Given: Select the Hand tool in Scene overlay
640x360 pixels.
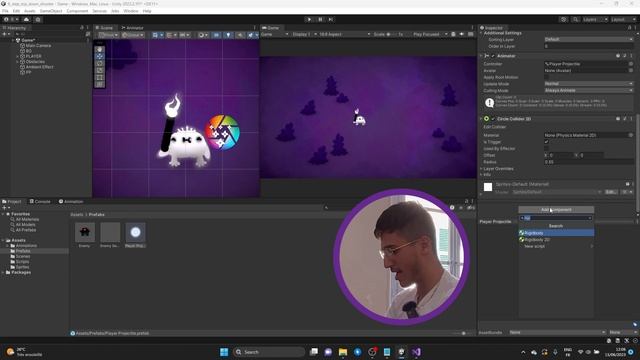Looking at the screenshot, I should pyautogui.click(x=100, y=49).
